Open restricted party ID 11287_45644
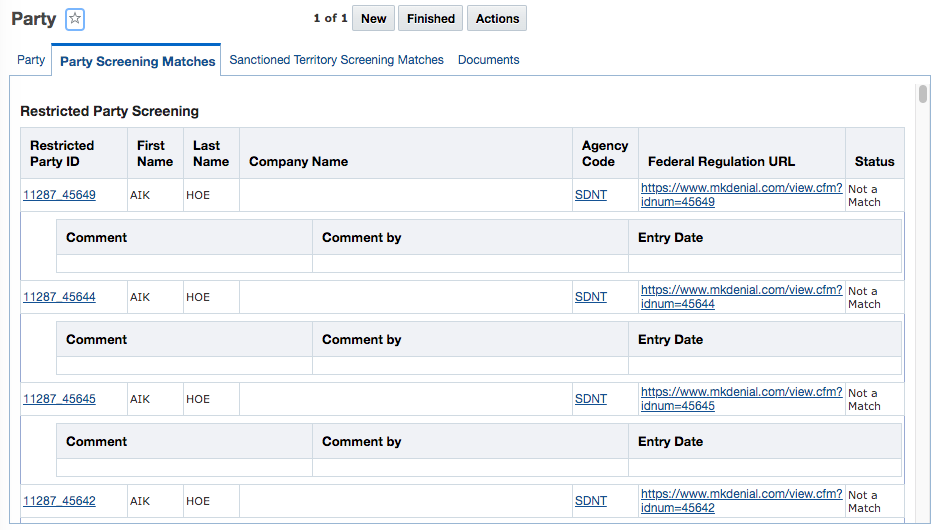The height and width of the screenshot is (530, 936). point(59,297)
